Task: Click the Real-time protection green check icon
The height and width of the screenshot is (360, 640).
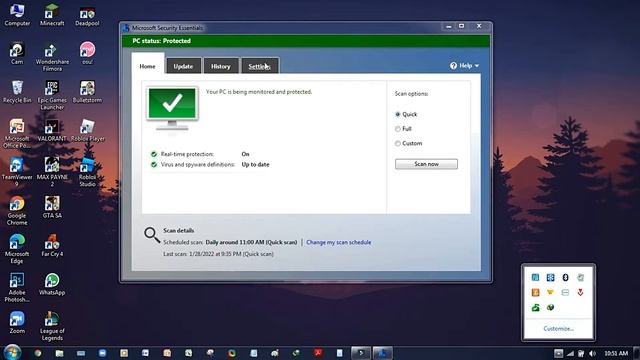Action: [154, 154]
